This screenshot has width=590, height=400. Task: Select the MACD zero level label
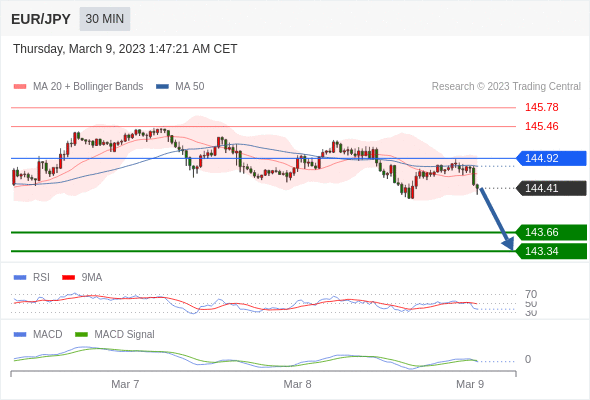click(528, 359)
